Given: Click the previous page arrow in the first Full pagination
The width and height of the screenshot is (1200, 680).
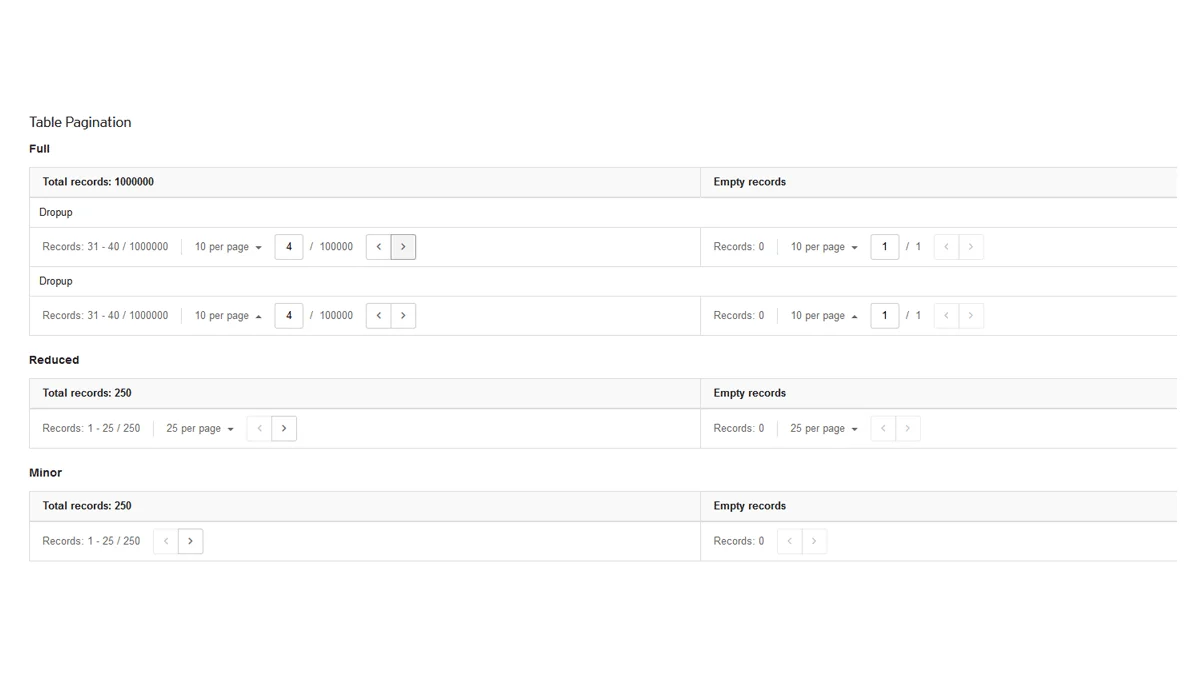Looking at the screenshot, I should click(378, 246).
